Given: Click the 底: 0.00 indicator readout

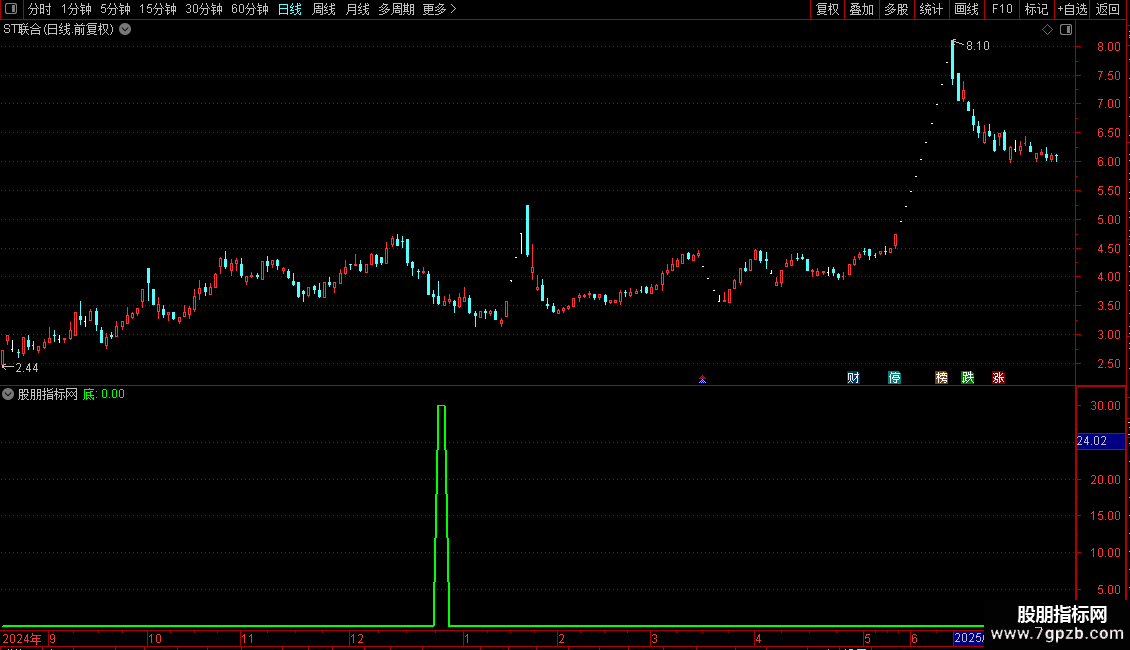Looking at the screenshot, I should [104, 394].
